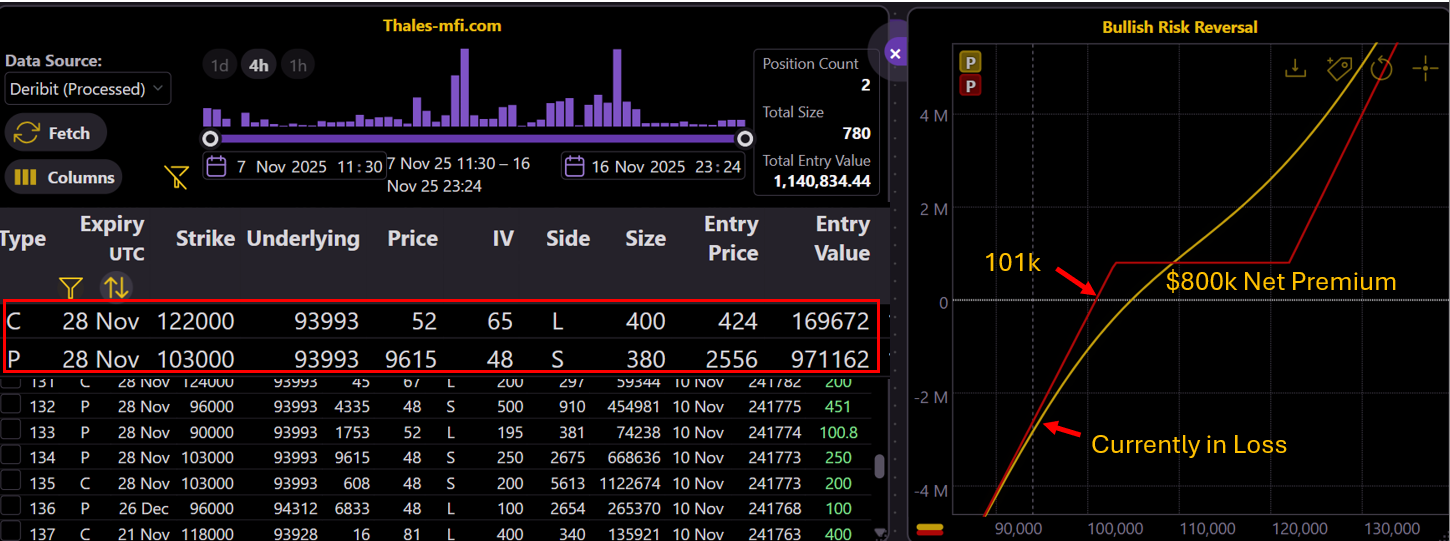Click the Expiry sort arrows icon
Image resolution: width=1450 pixels, height=541 pixels.
point(116,287)
